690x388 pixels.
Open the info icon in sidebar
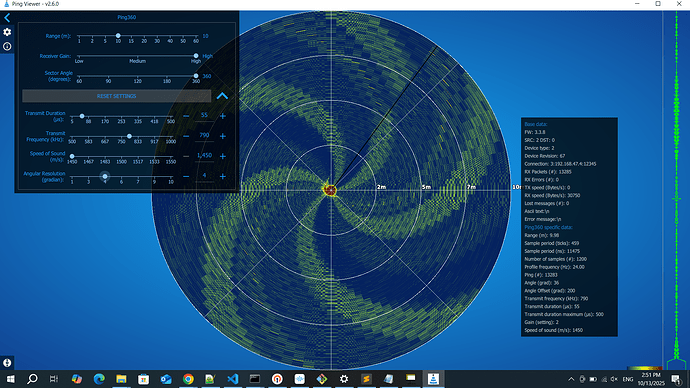point(7,46)
